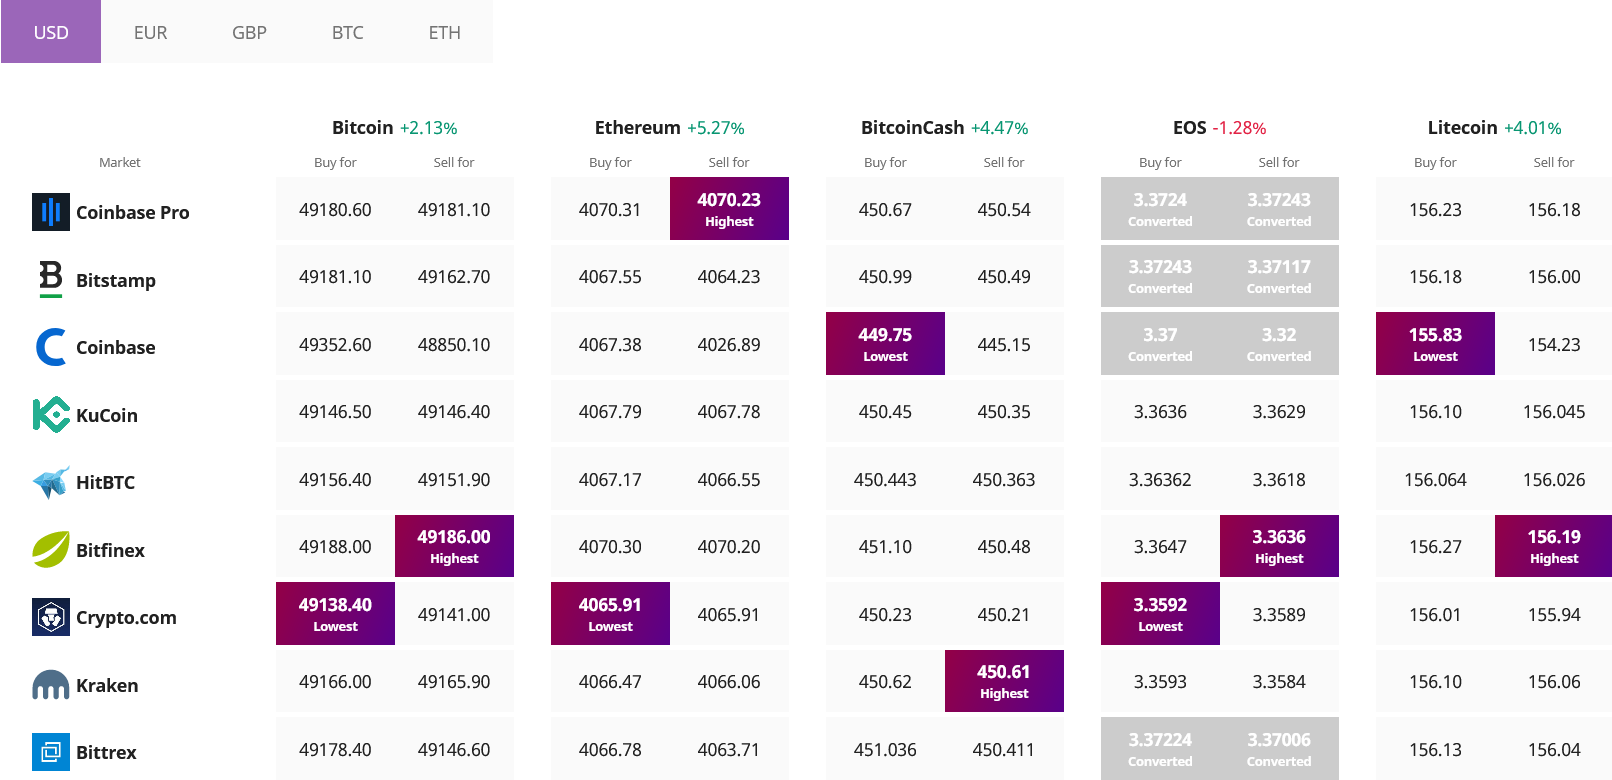Click HitBTC BitcoinCash buy price 450.443

(x=885, y=479)
